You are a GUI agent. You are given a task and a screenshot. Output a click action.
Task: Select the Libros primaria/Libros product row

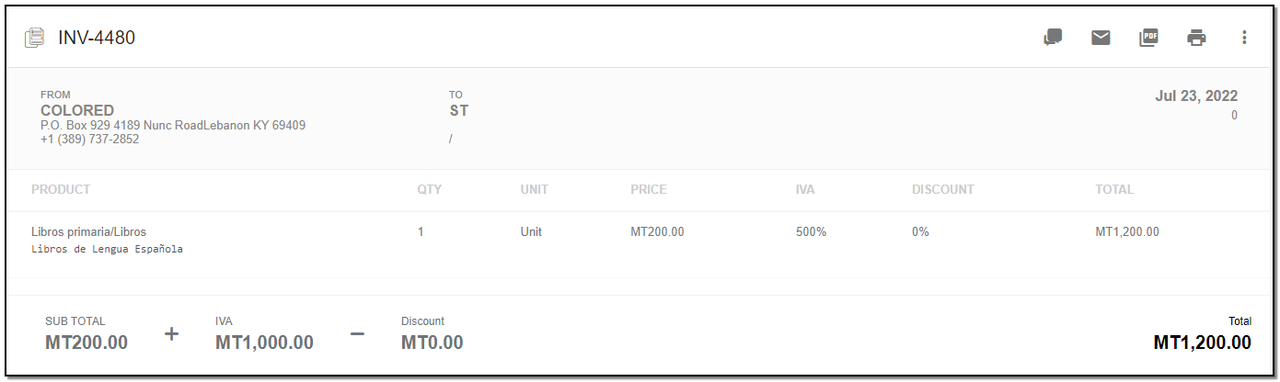[640, 240]
